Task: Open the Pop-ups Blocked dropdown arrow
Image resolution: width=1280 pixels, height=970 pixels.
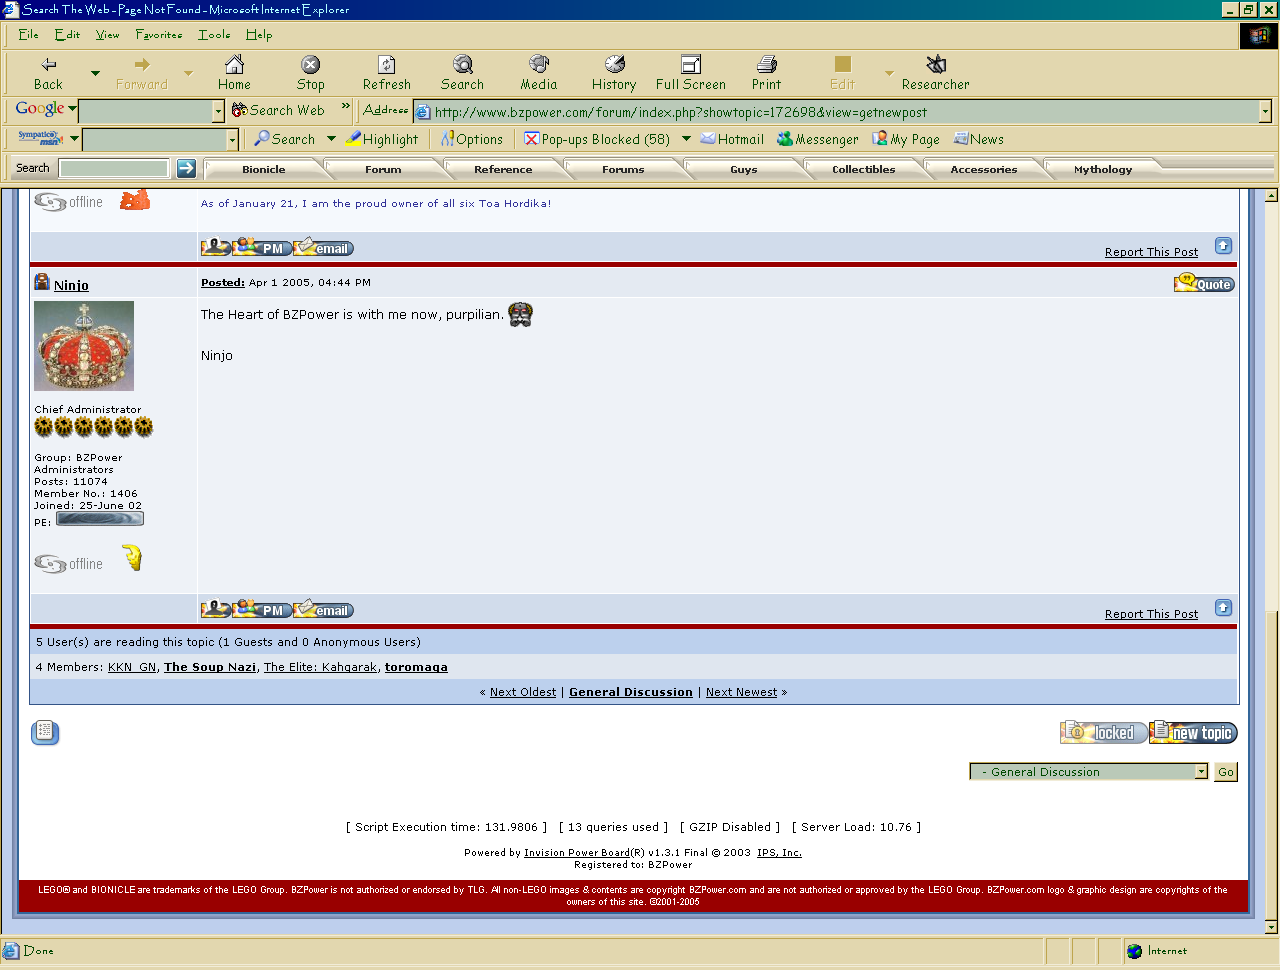Action: [x=686, y=139]
